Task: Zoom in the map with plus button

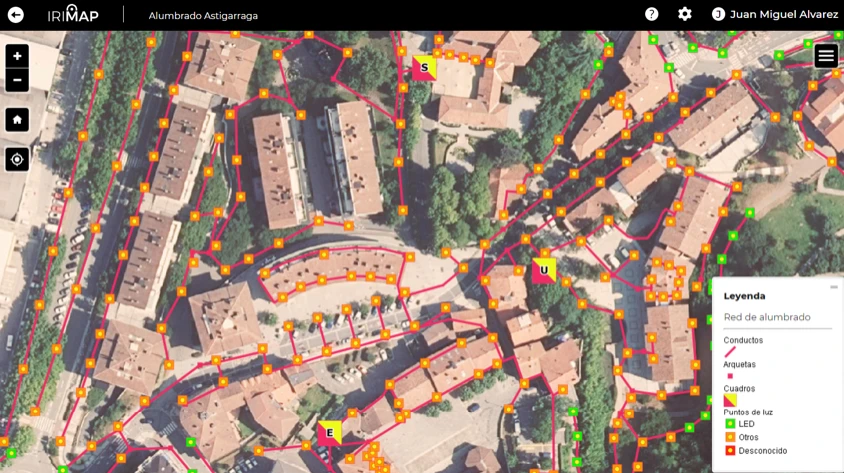Action: (17, 56)
